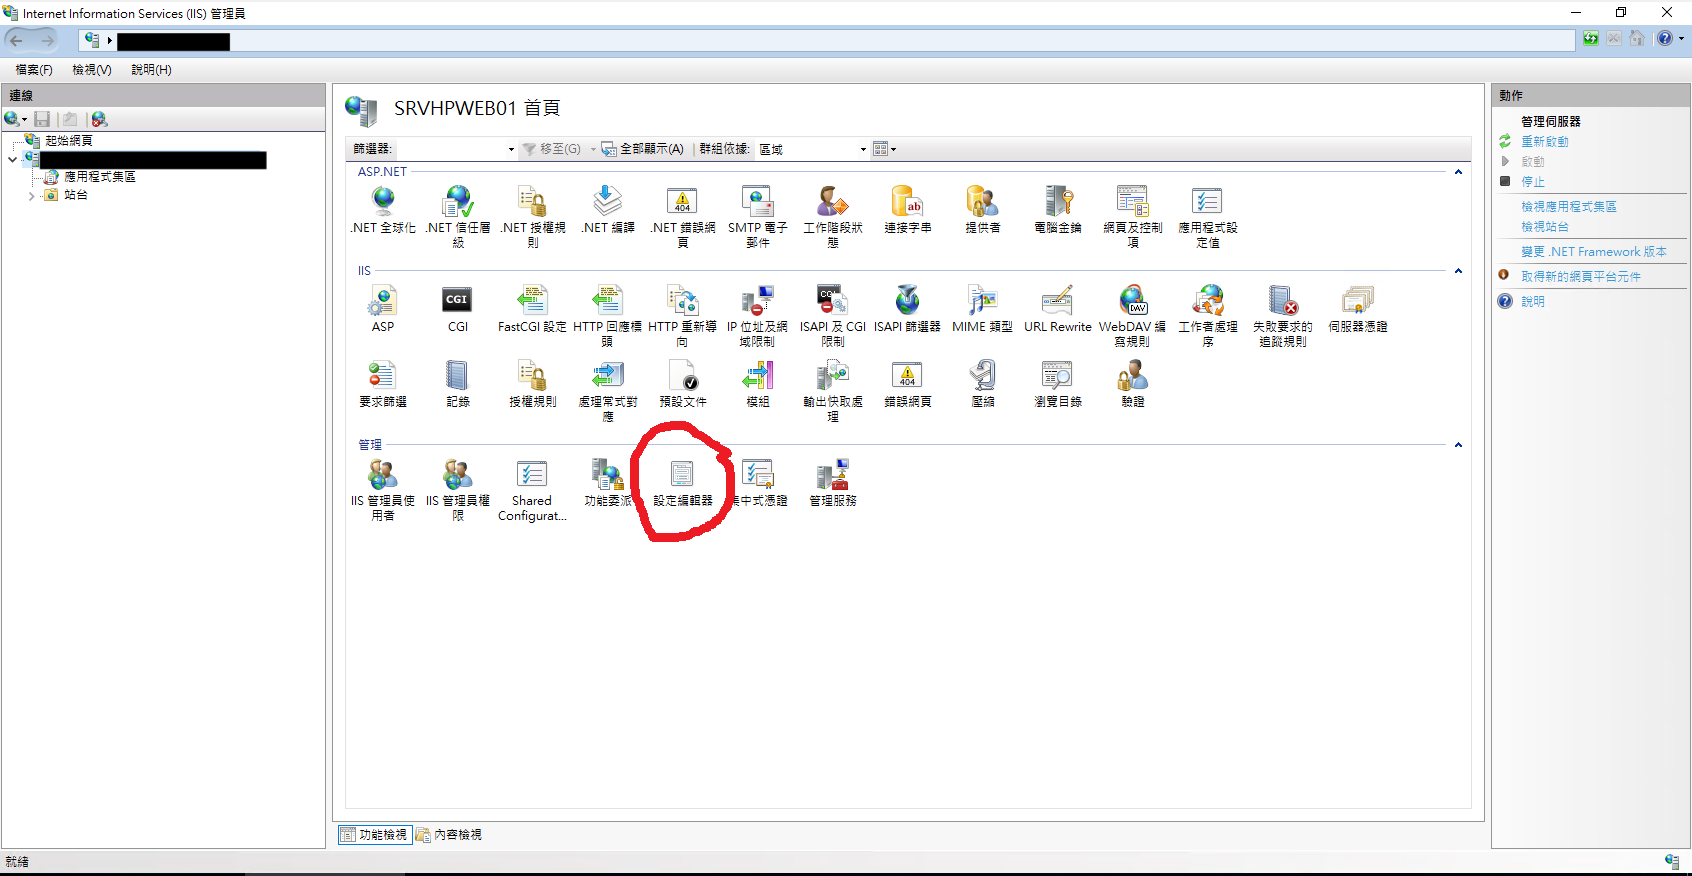Click 檢視應用程式集區 link
The height and width of the screenshot is (876, 1692).
(x=1569, y=207)
